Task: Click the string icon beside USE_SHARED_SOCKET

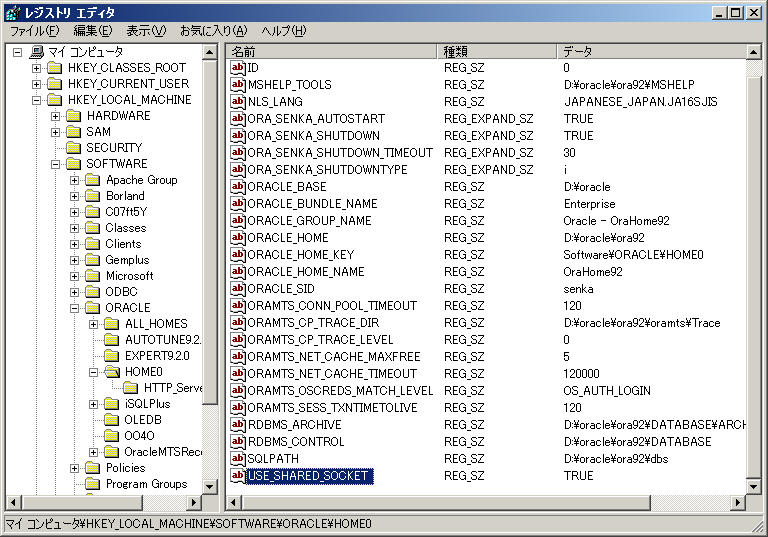Action: pyautogui.click(x=238, y=476)
